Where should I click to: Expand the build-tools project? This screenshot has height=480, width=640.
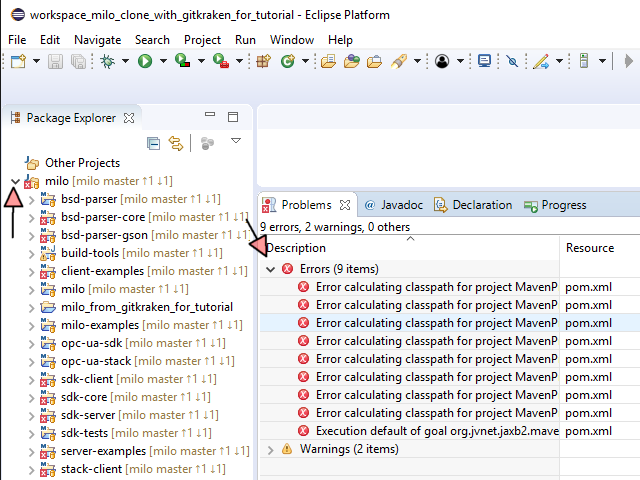click(x=31, y=253)
